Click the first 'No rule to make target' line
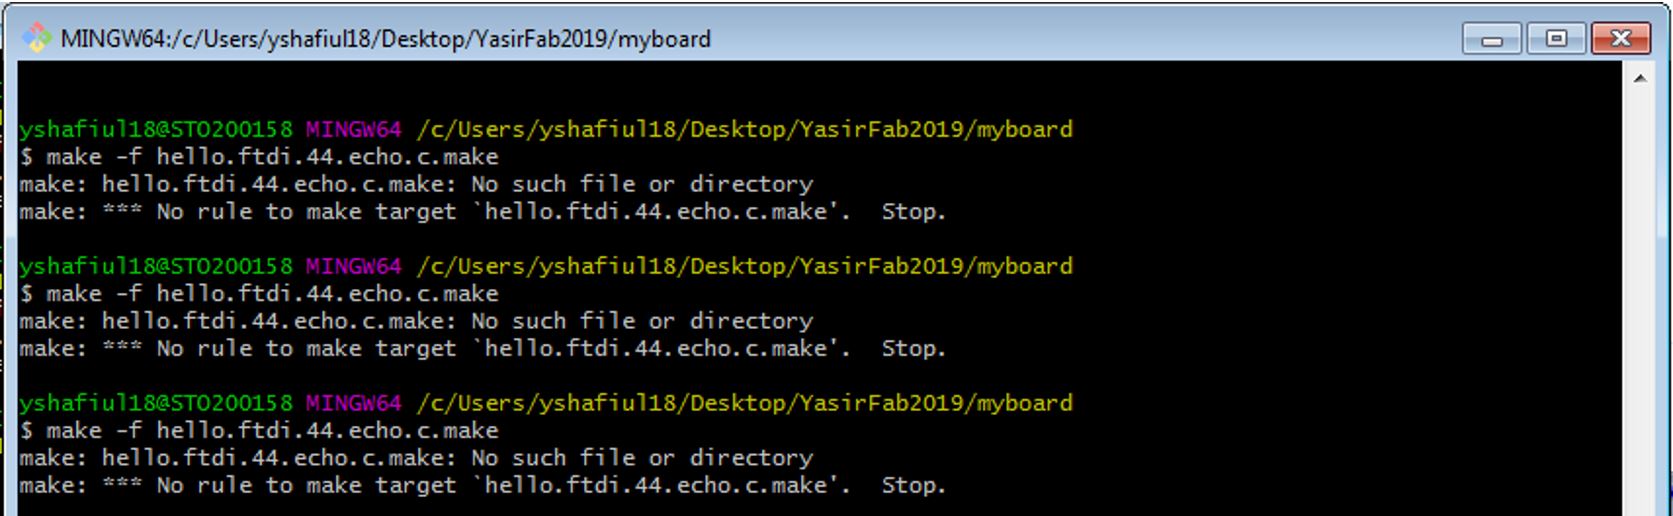The width and height of the screenshot is (1673, 516). point(482,212)
